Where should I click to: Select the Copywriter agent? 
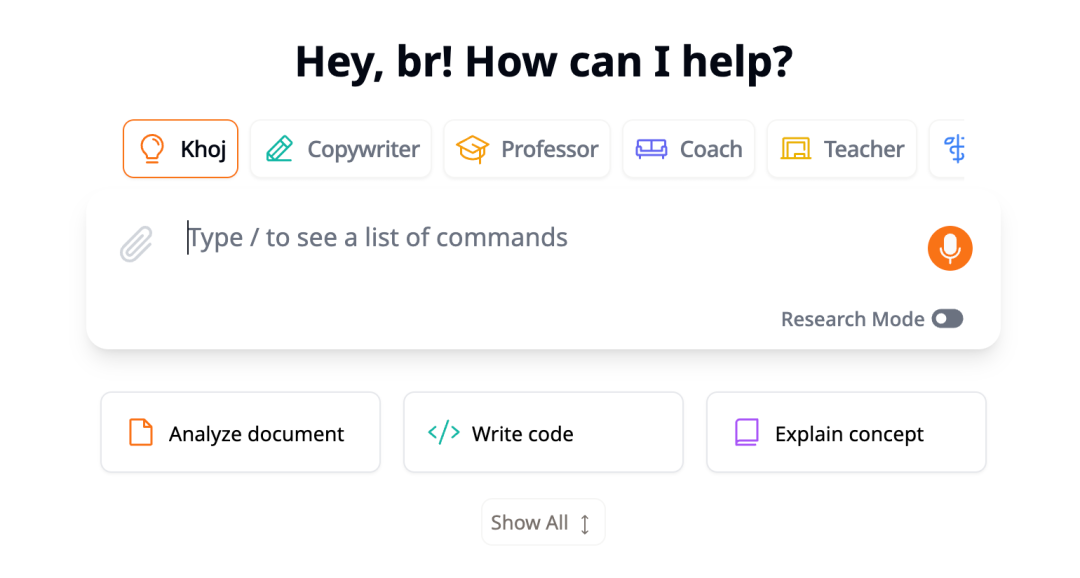click(341, 149)
